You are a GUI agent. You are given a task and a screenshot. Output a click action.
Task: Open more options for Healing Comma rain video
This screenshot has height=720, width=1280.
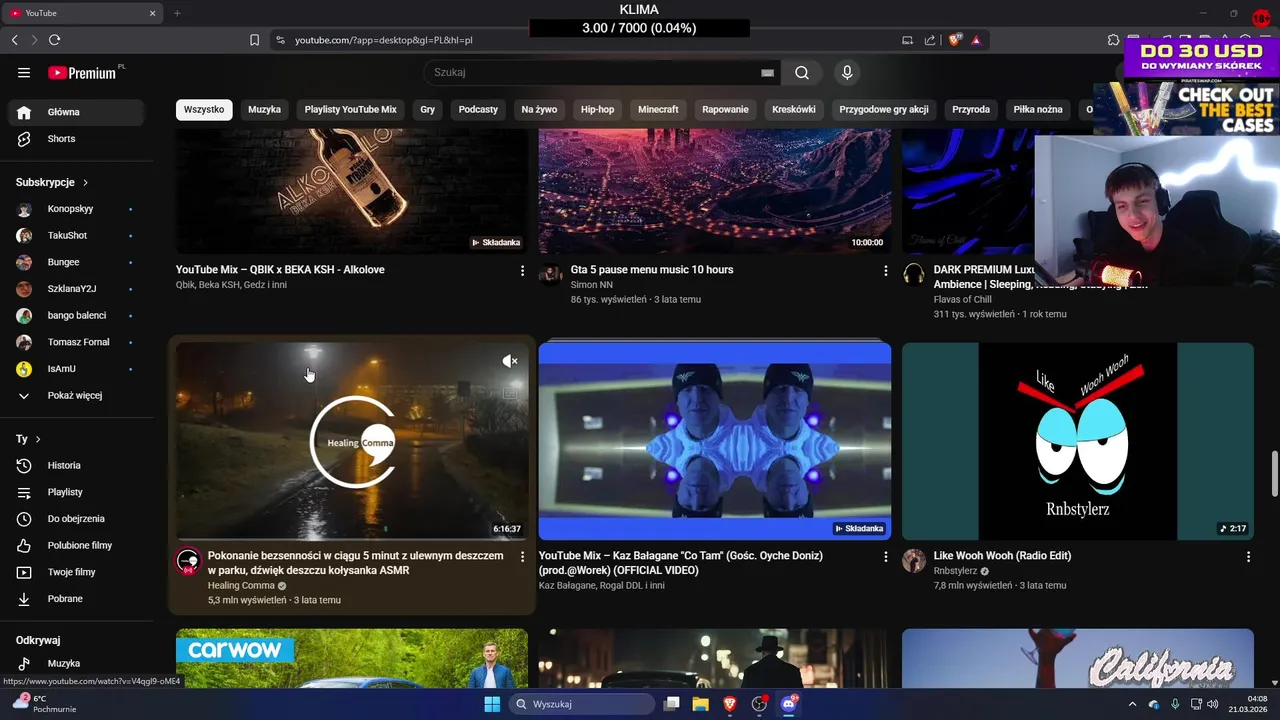522,557
